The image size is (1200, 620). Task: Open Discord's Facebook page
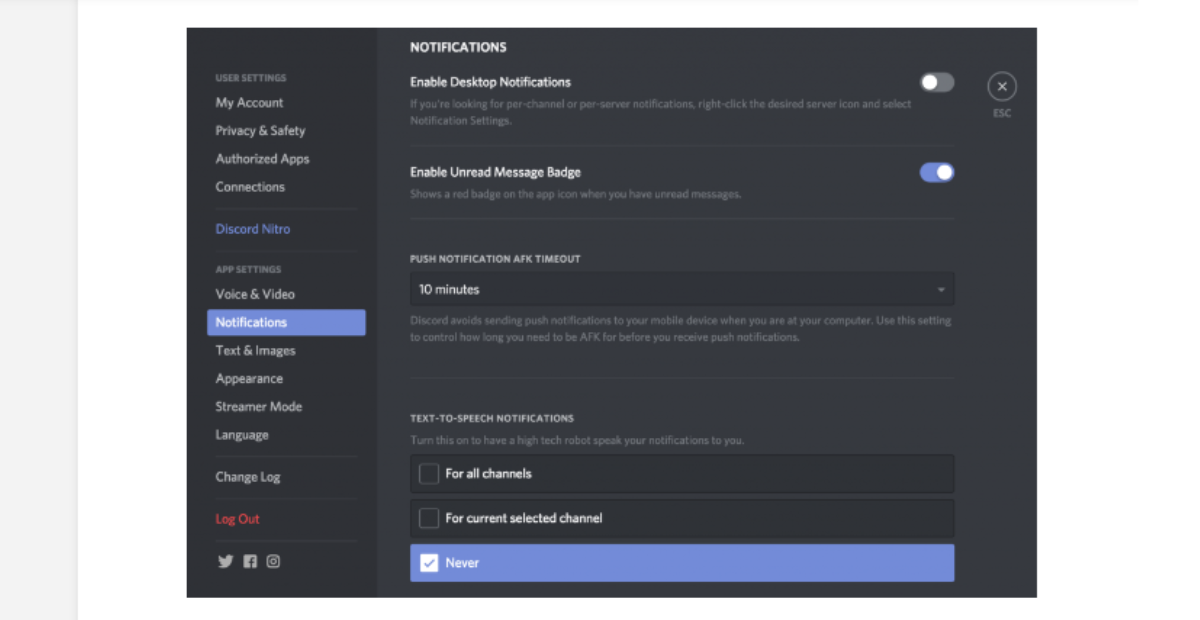click(250, 561)
